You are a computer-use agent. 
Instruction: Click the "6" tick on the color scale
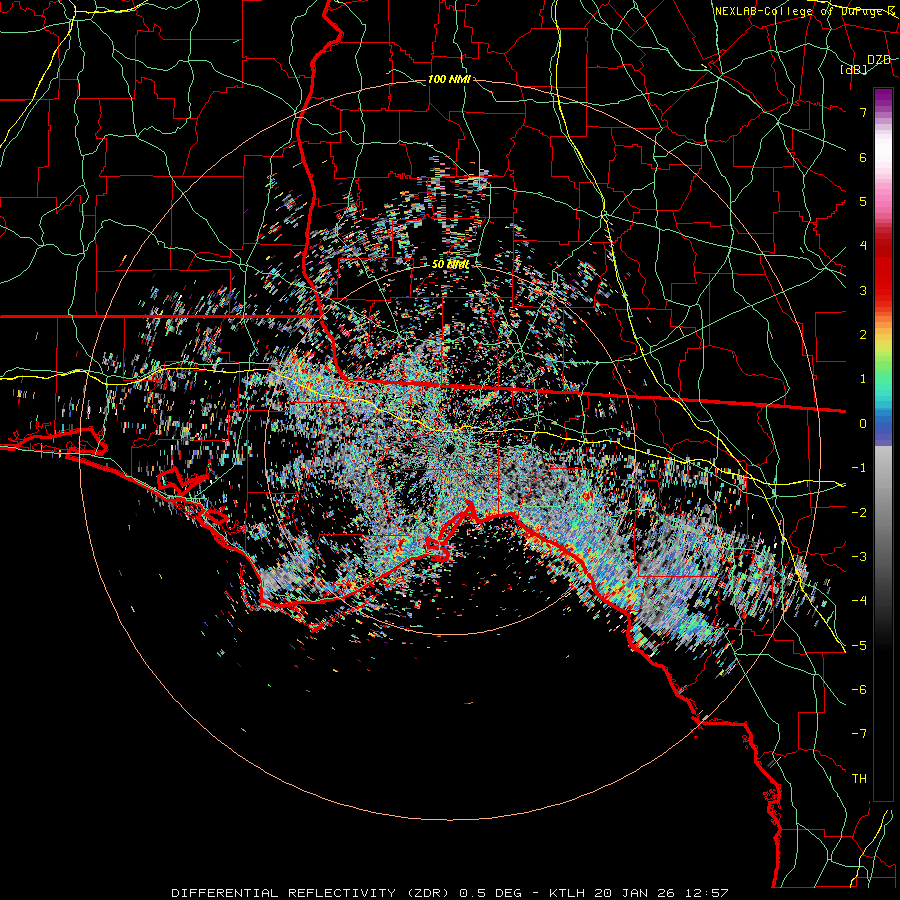pyautogui.click(x=863, y=157)
